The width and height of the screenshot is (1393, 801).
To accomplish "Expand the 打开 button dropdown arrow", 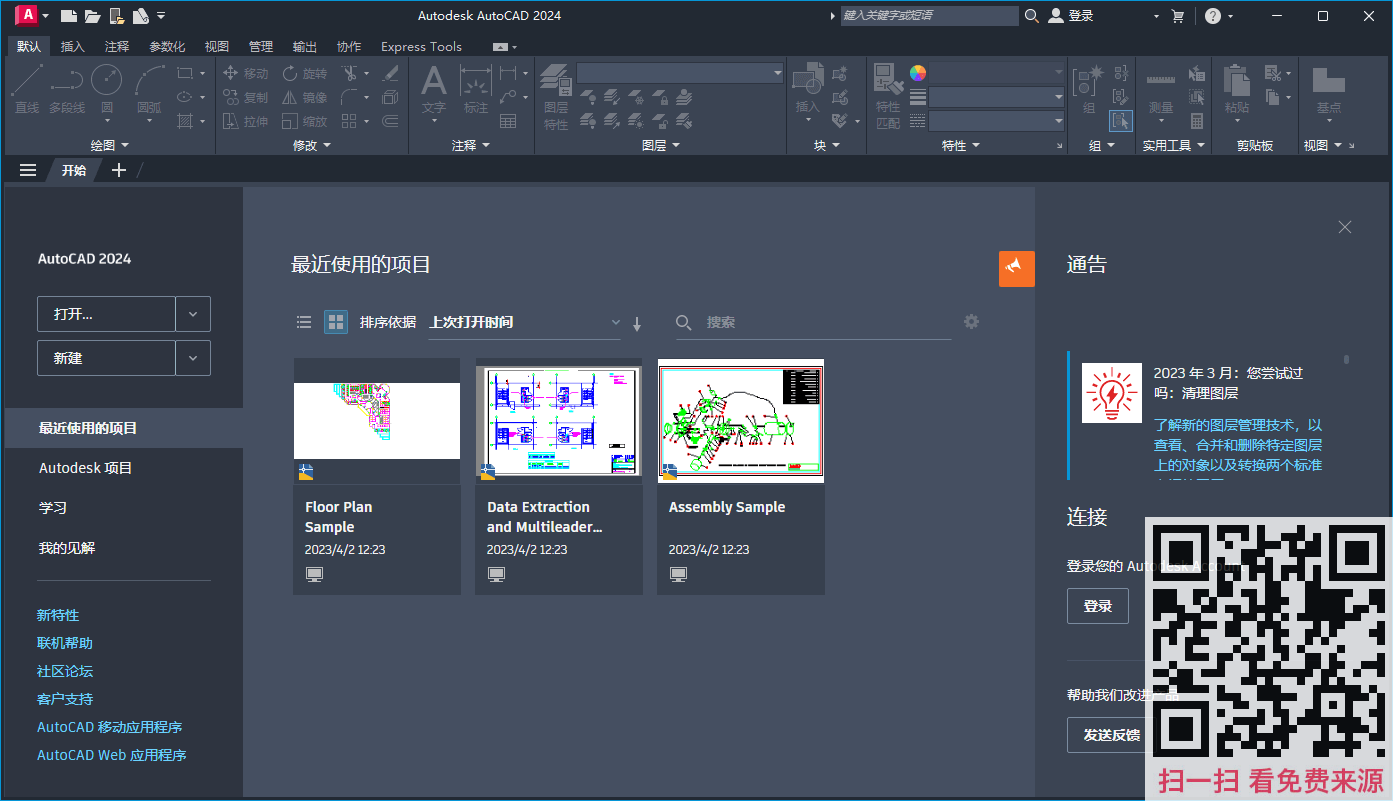I will 193,314.
